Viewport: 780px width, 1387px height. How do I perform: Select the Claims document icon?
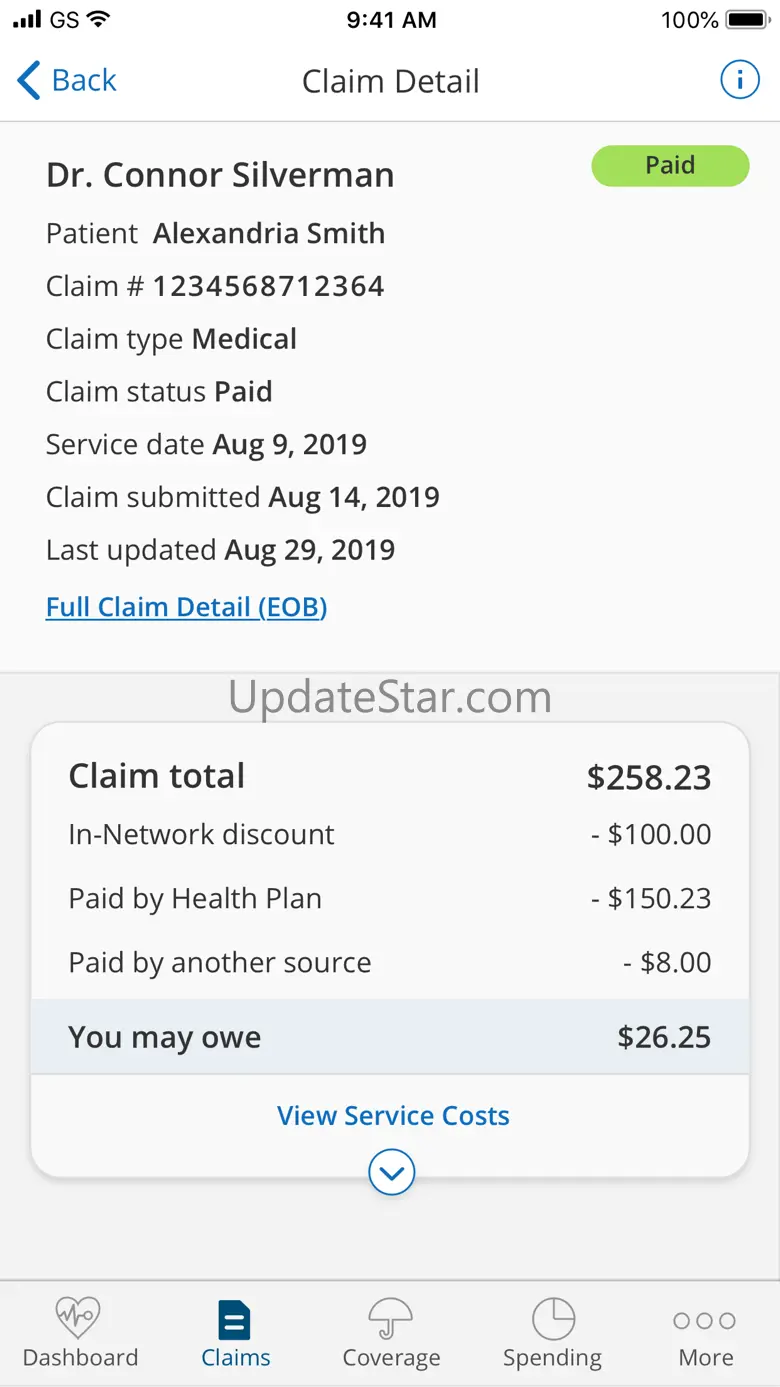(235, 1320)
